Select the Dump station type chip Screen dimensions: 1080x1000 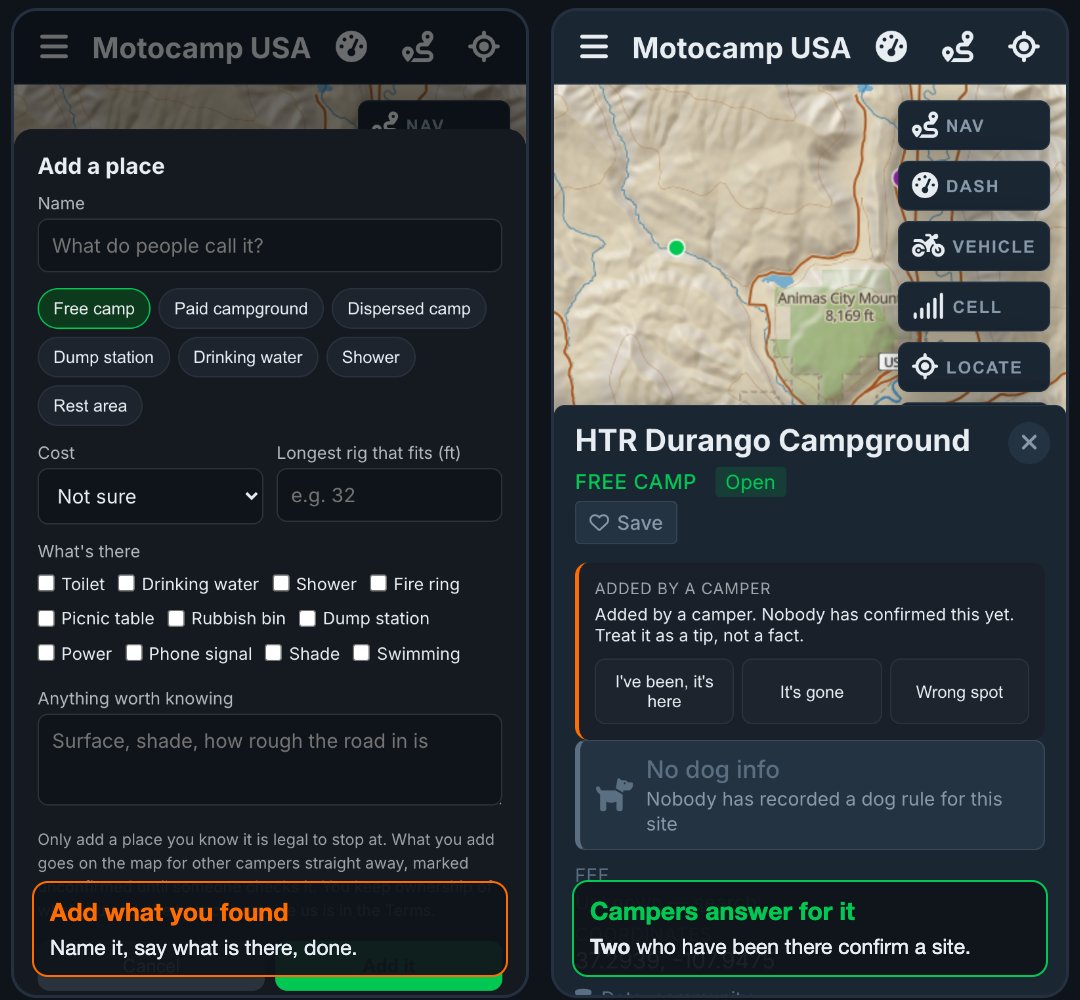104,357
